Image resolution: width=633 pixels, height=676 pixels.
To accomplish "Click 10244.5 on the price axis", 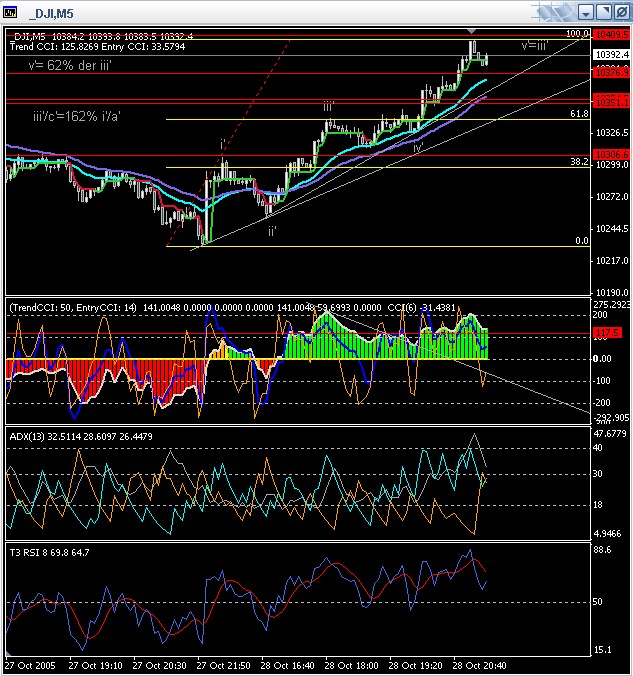I will coord(612,228).
